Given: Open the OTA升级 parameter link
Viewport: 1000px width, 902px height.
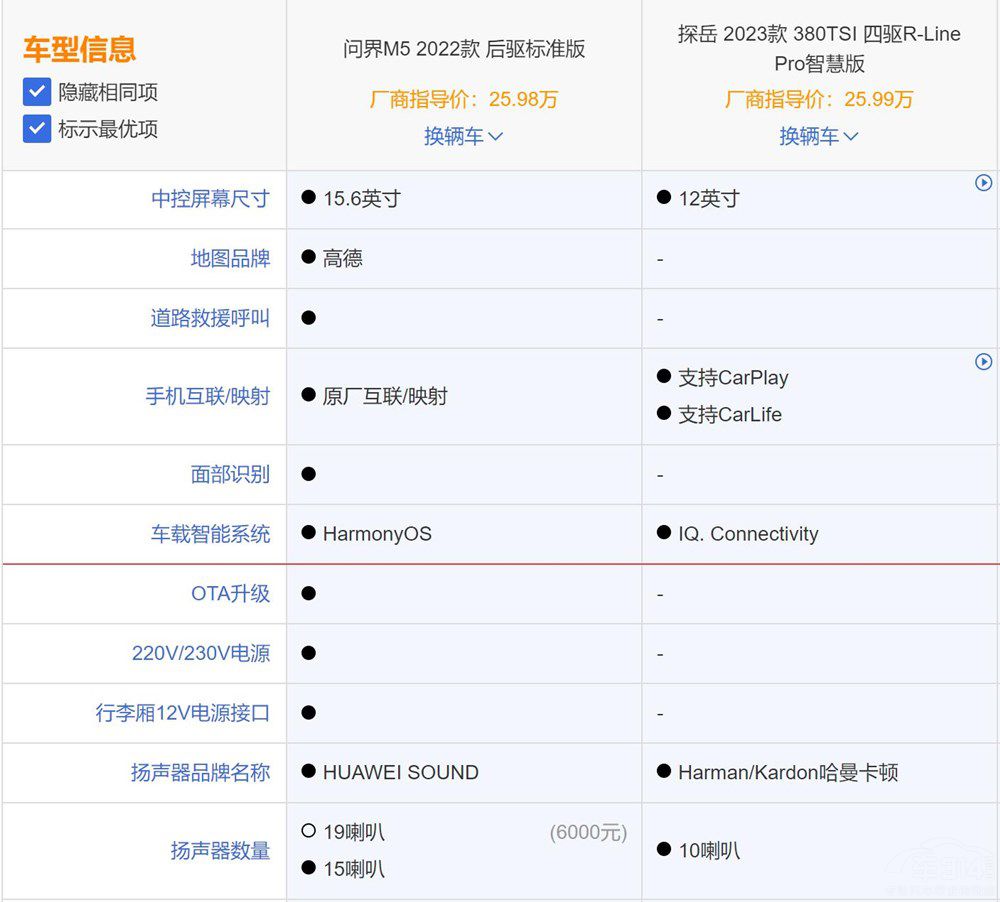Looking at the screenshot, I should coord(230,593).
